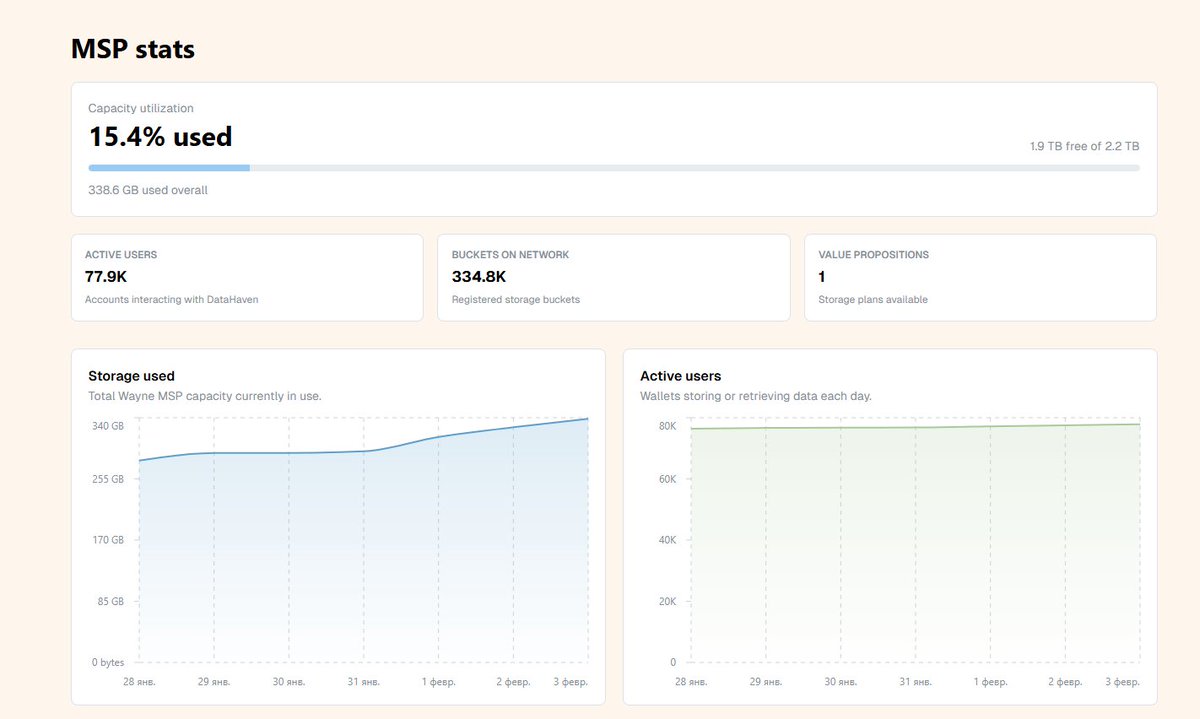Click the '170 GB' axis label

point(108,540)
